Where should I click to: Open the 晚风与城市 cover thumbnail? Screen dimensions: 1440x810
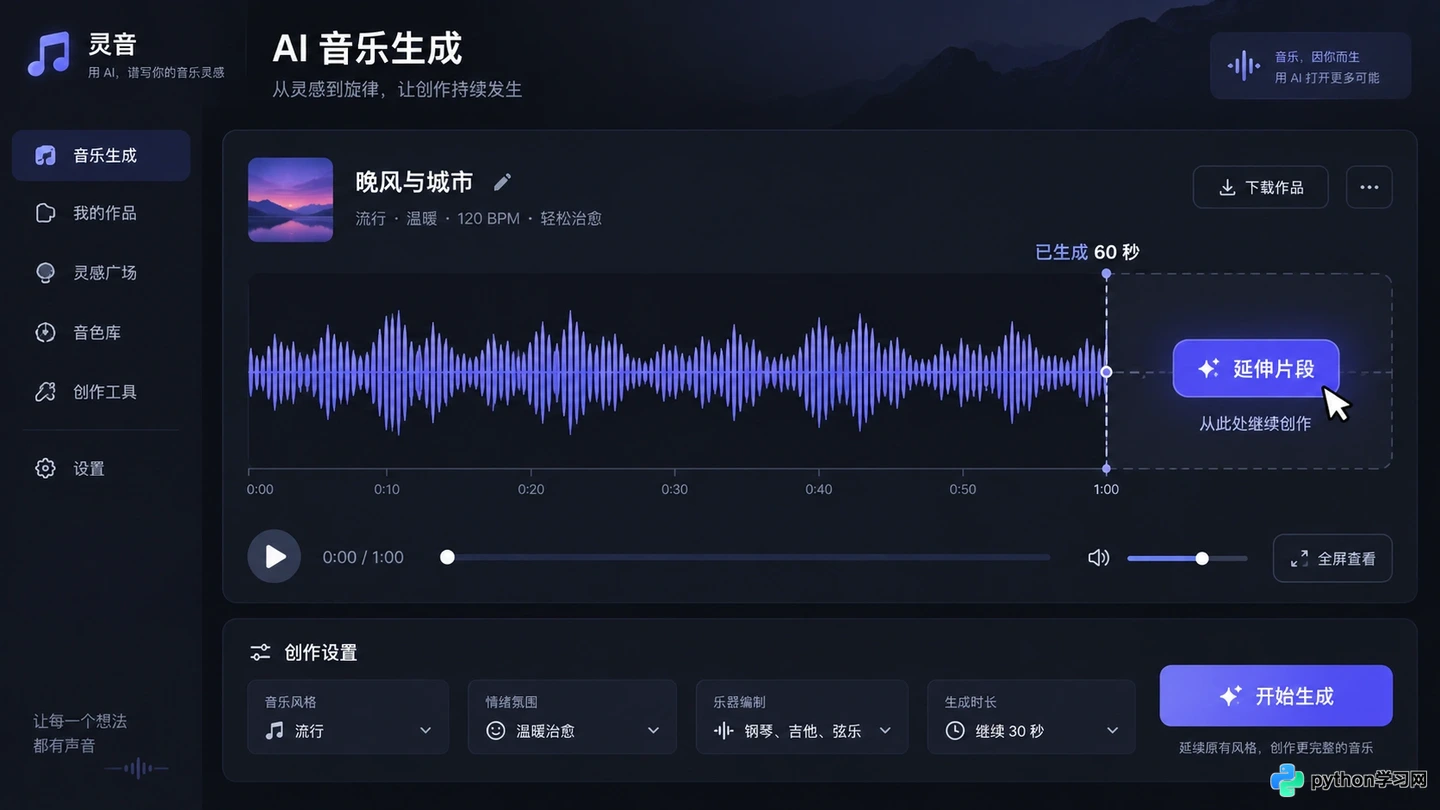point(290,199)
